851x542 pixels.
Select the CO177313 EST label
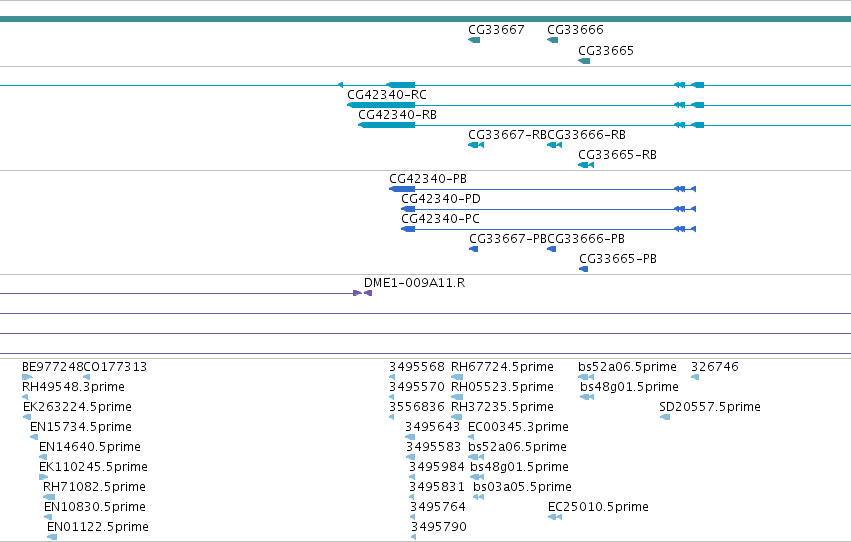(x=115, y=367)
